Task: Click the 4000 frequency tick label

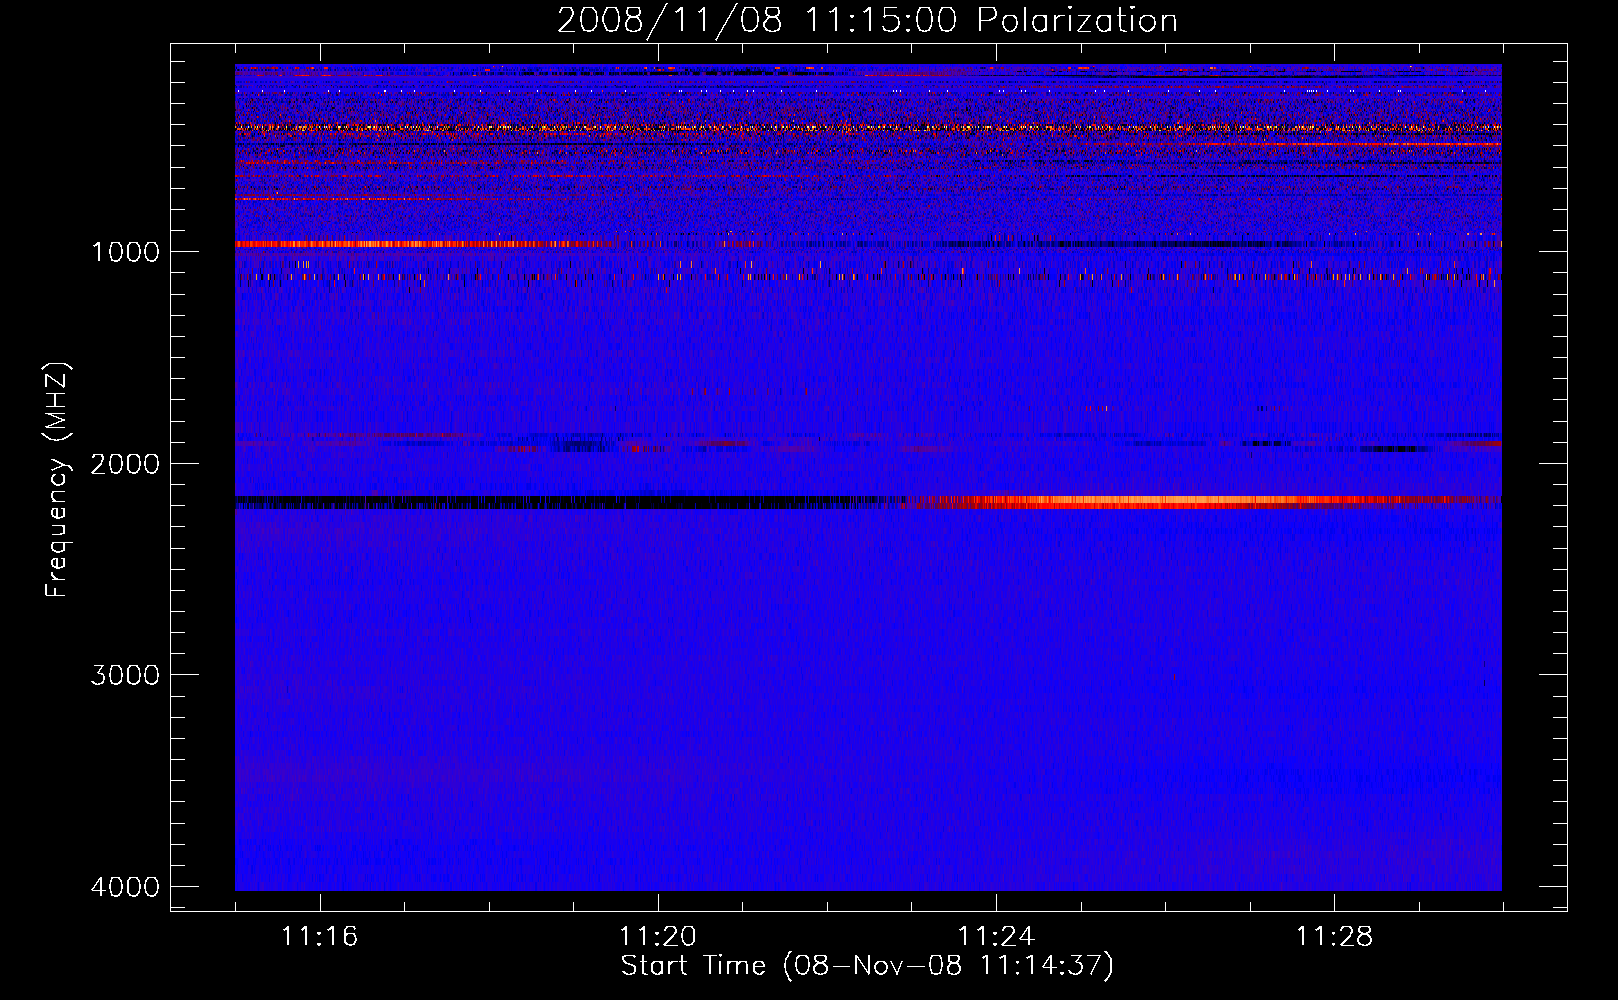Action: (125, 887)
